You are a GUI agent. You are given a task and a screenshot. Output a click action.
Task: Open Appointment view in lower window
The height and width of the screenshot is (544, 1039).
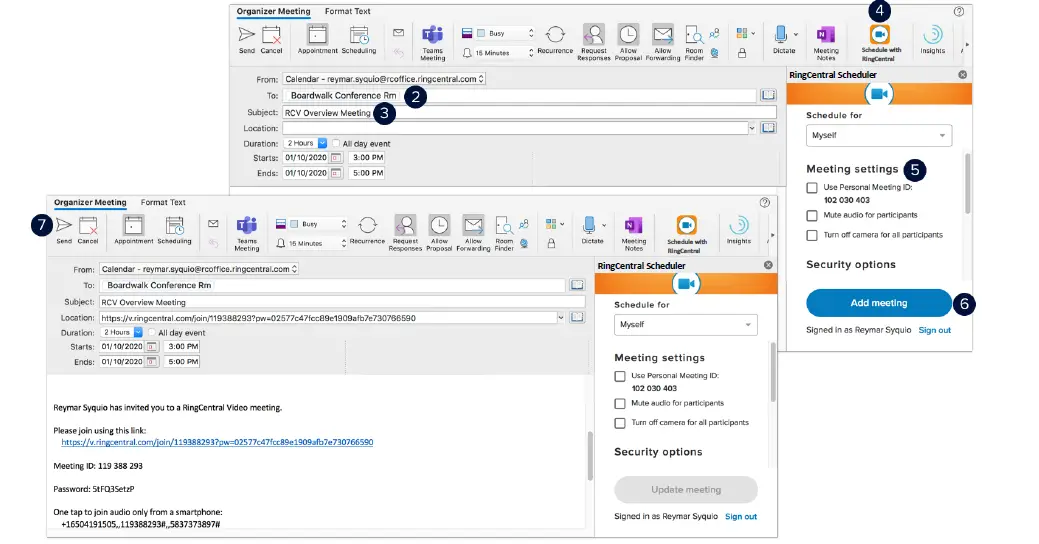coord(133,231)
